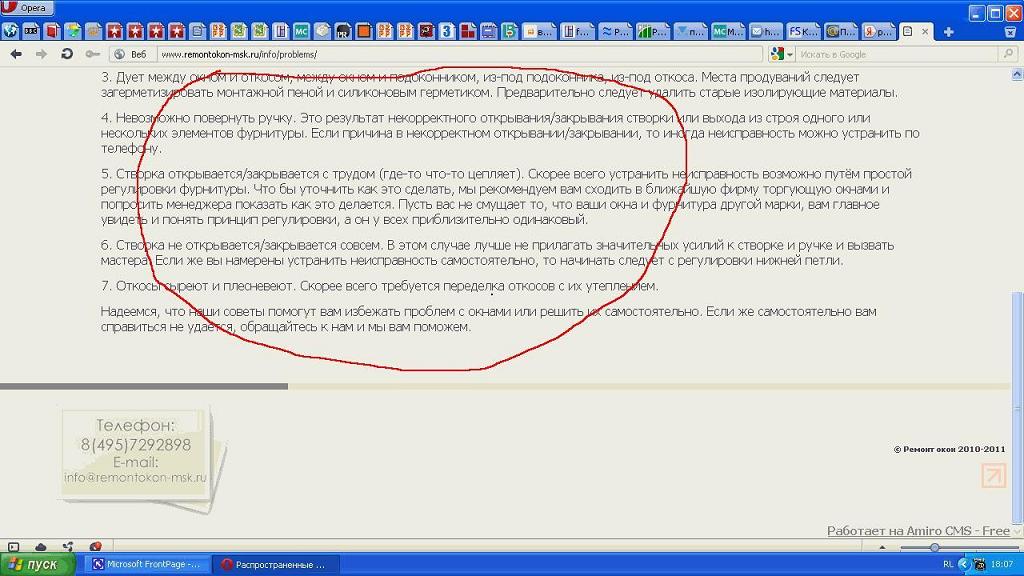Click the Ремонт окон 2010-2011 copyright text
This screenshot has width=1024, height=576.
click(949, 449)
